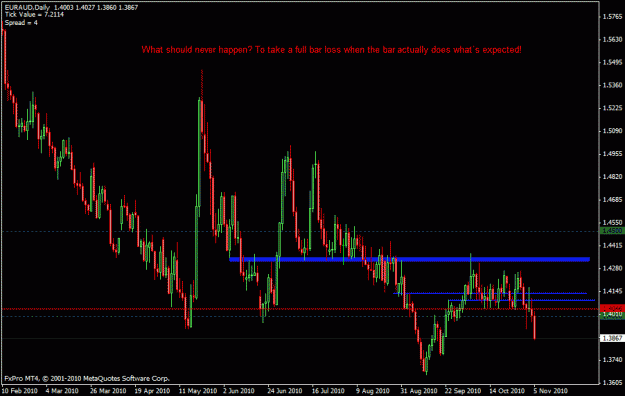
Task: Click the 1.5630 price axis label
Action: click(613, 39)
